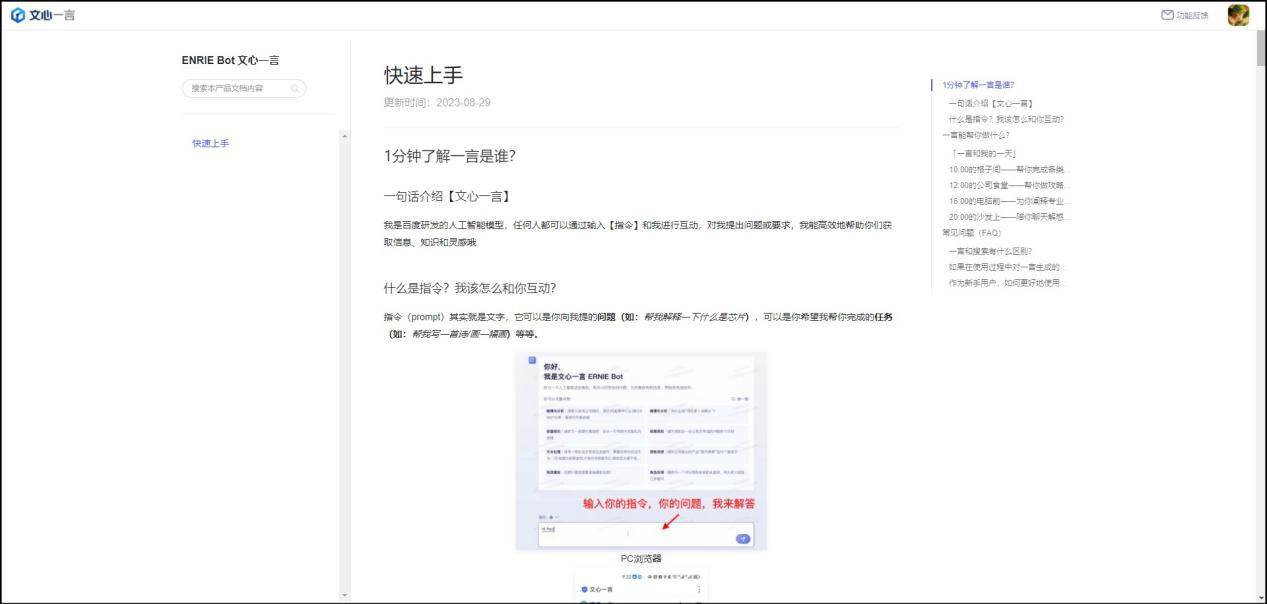Click the sidebar scroll down arrow
Screen dimensions: 1267x604
345,596
